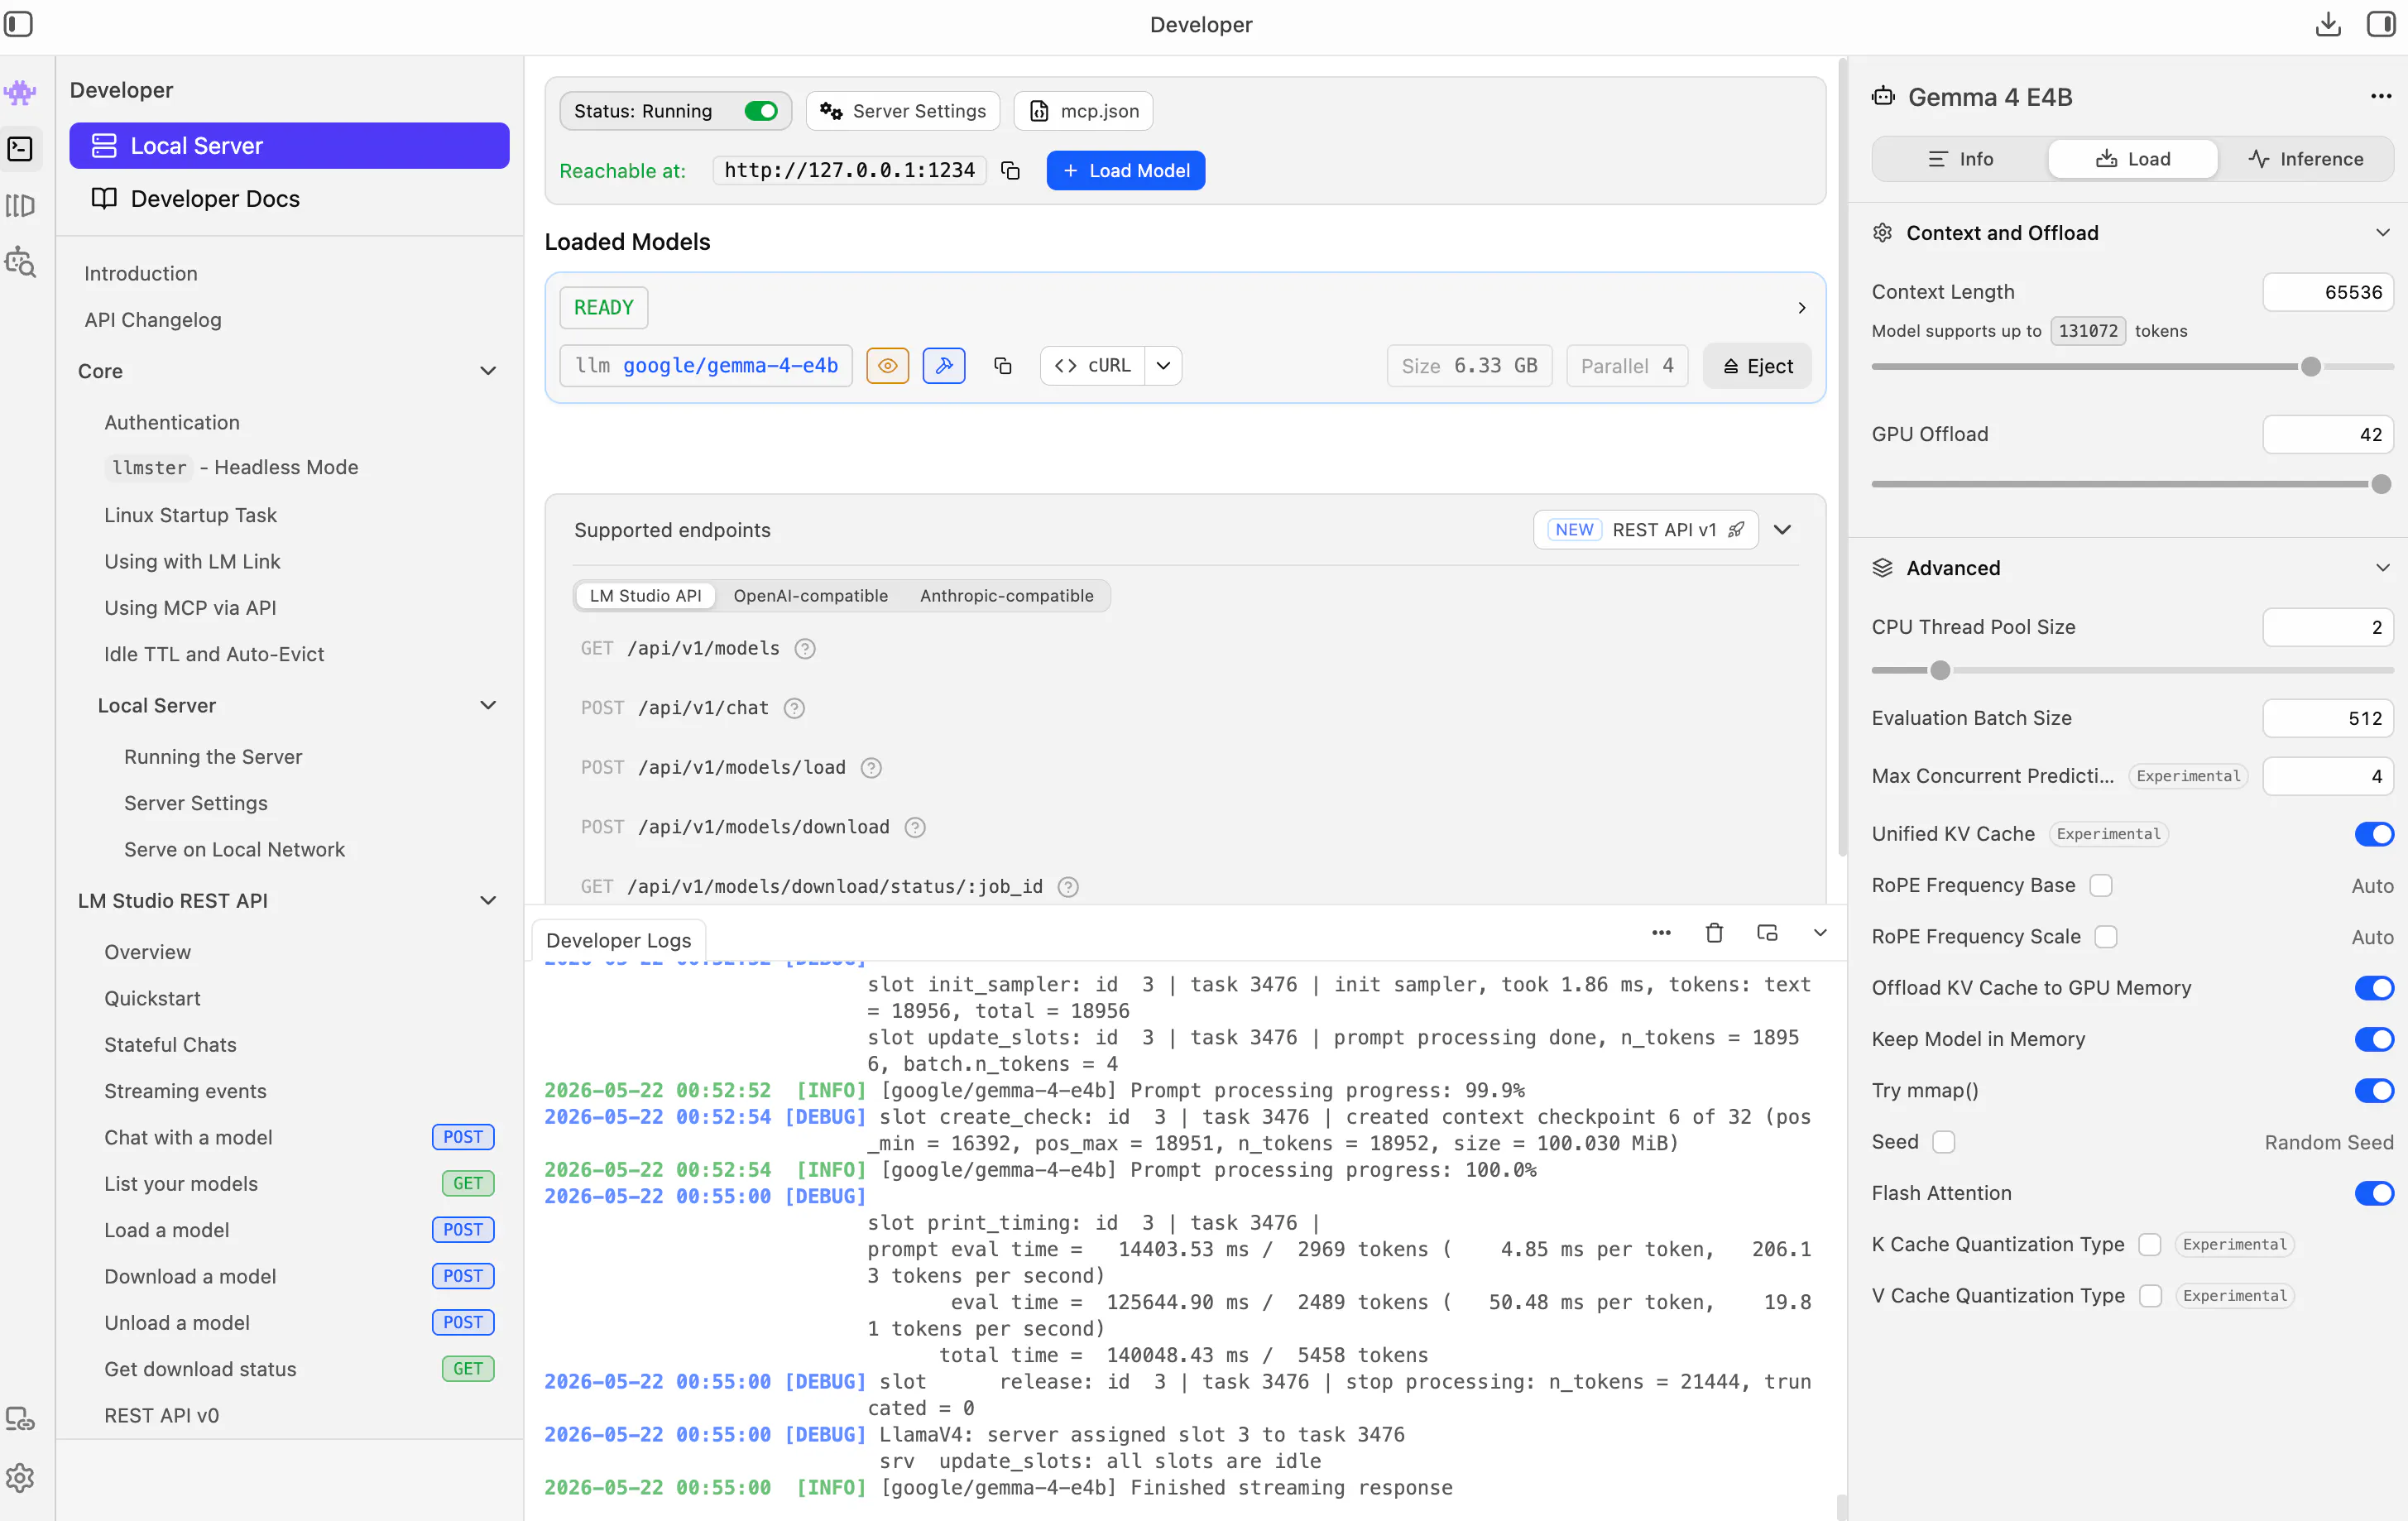This screenshot has width=2408, height=1521.
Task: Collapse the LM Studio REST API section
Action: pyautogui.click(x=488, y=901)
